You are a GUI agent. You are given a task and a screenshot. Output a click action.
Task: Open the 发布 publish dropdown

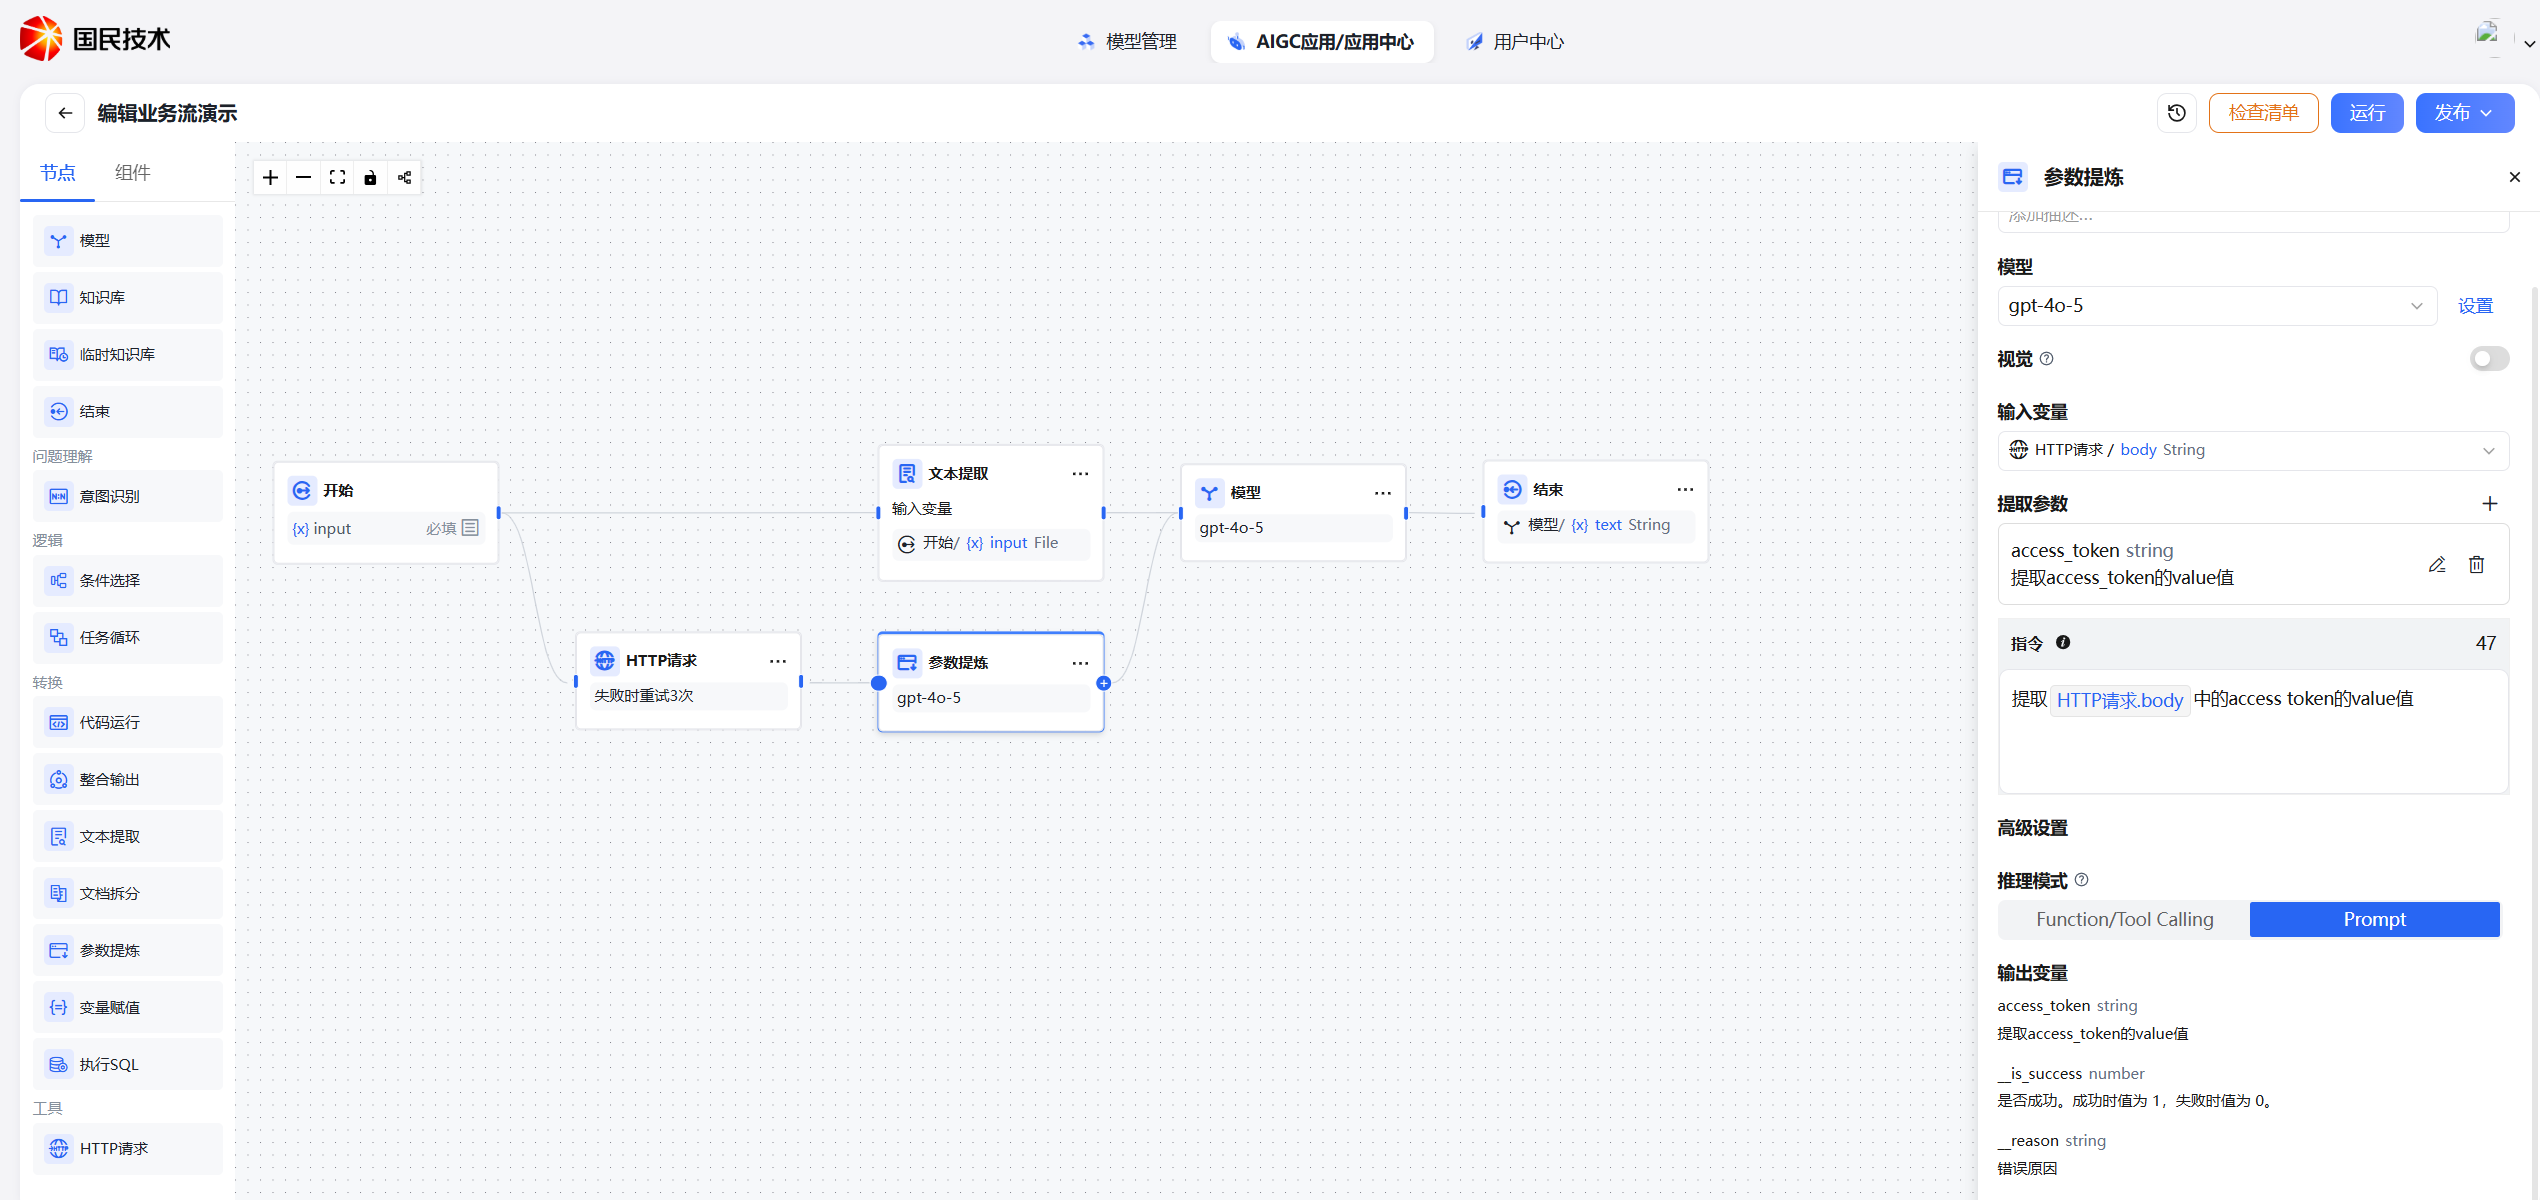(x=2464, y=113)
